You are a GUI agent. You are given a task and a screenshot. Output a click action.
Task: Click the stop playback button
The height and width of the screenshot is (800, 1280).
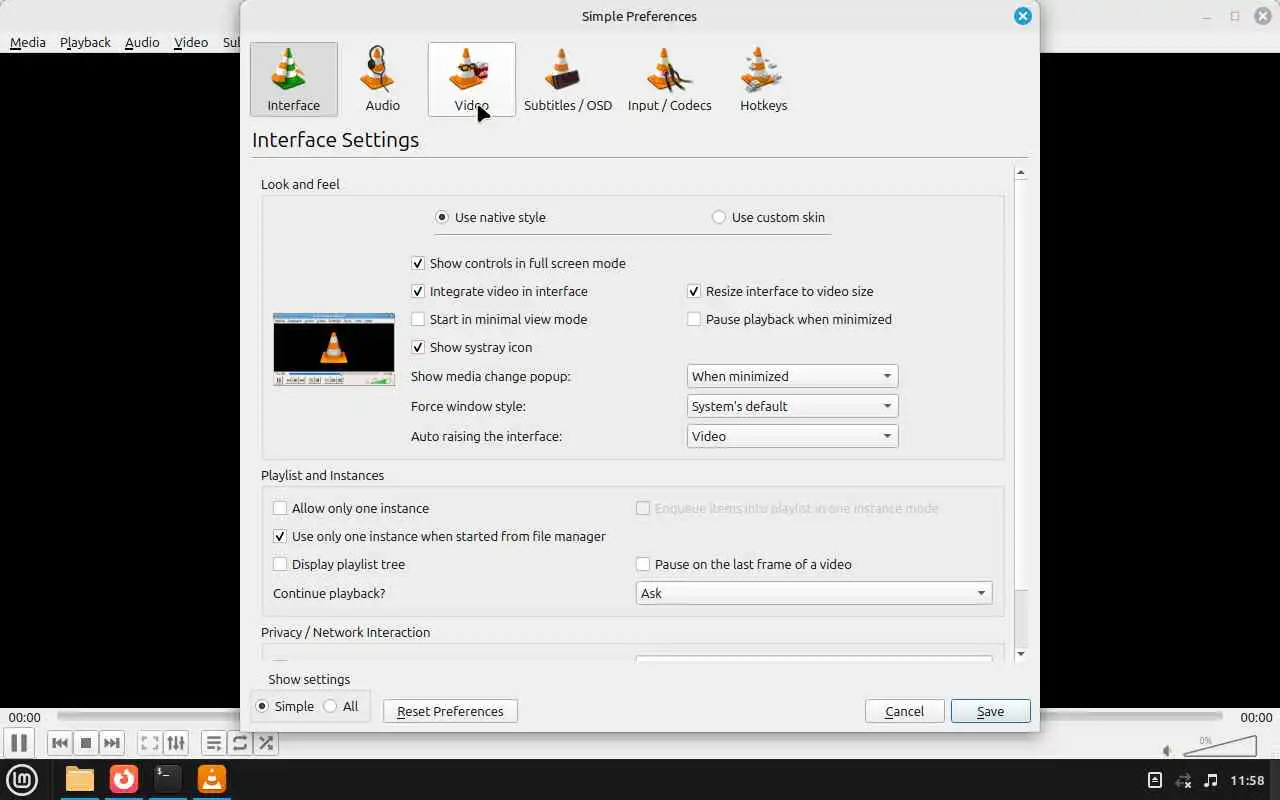[x=86, y=743]
